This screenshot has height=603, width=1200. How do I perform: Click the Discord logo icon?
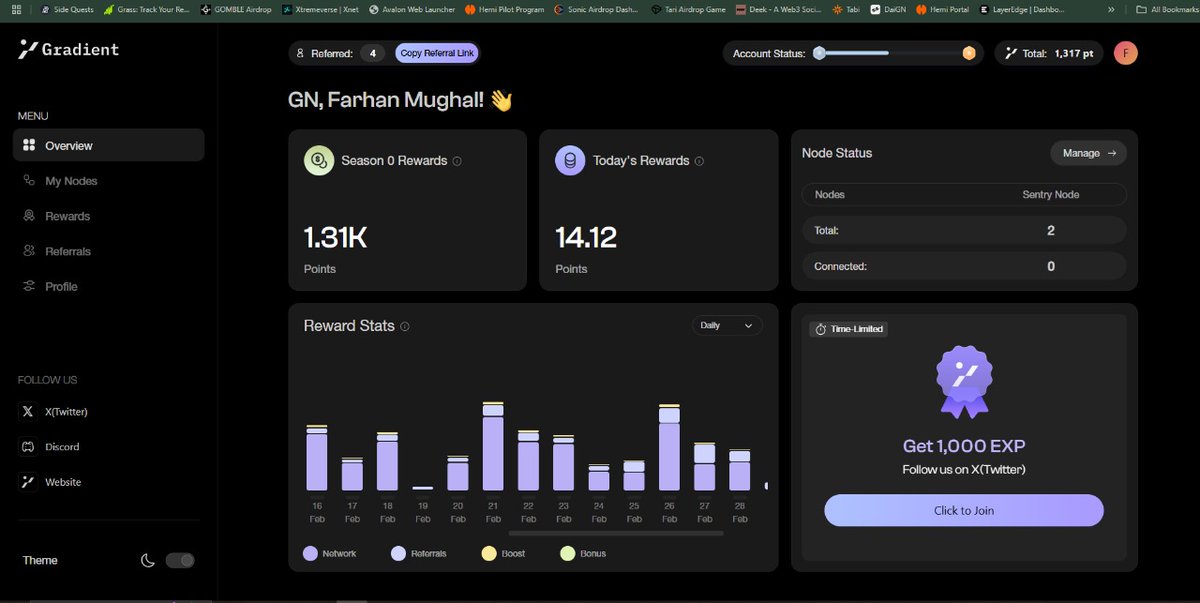pos(28,446)
